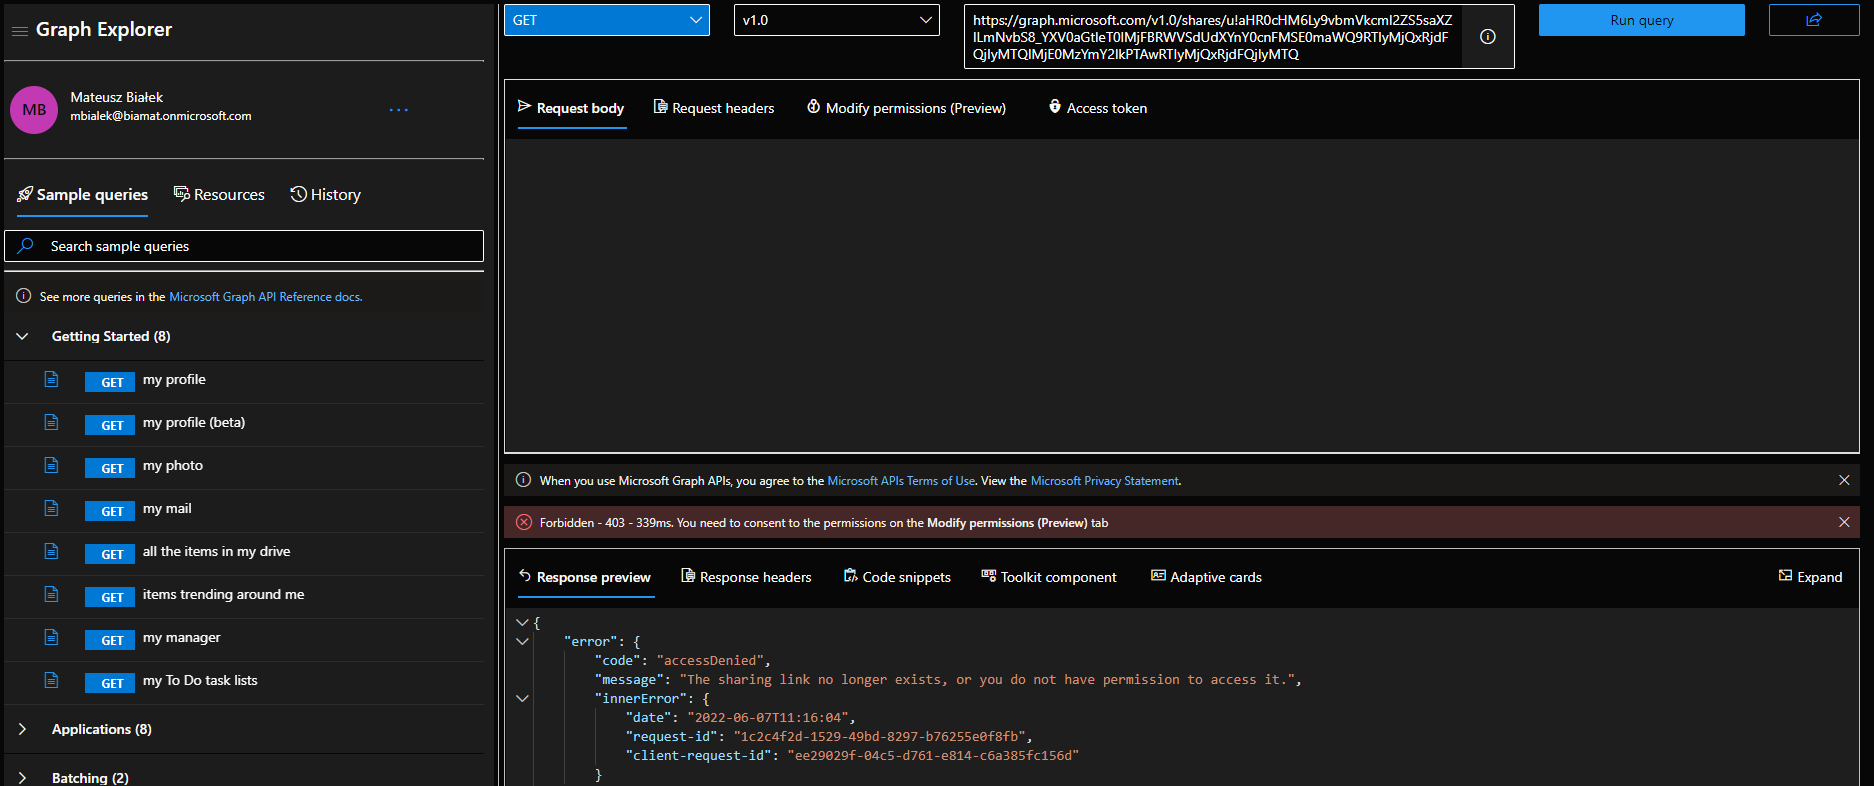Collapse the "error" node in response preview

(x=522, y=641)
